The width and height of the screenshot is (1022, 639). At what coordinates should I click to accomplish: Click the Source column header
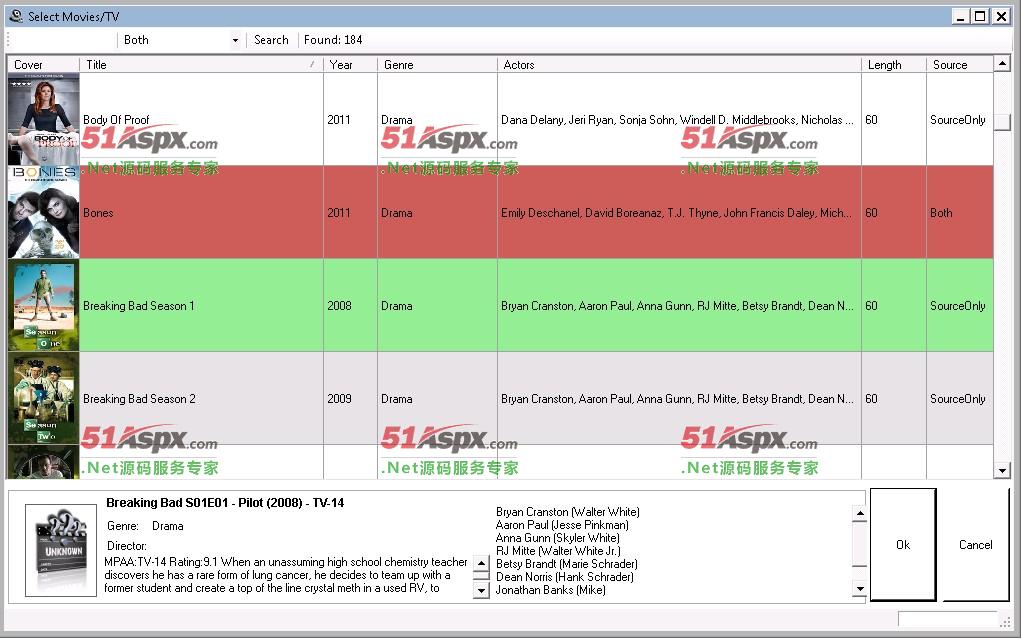coord(958,65)
